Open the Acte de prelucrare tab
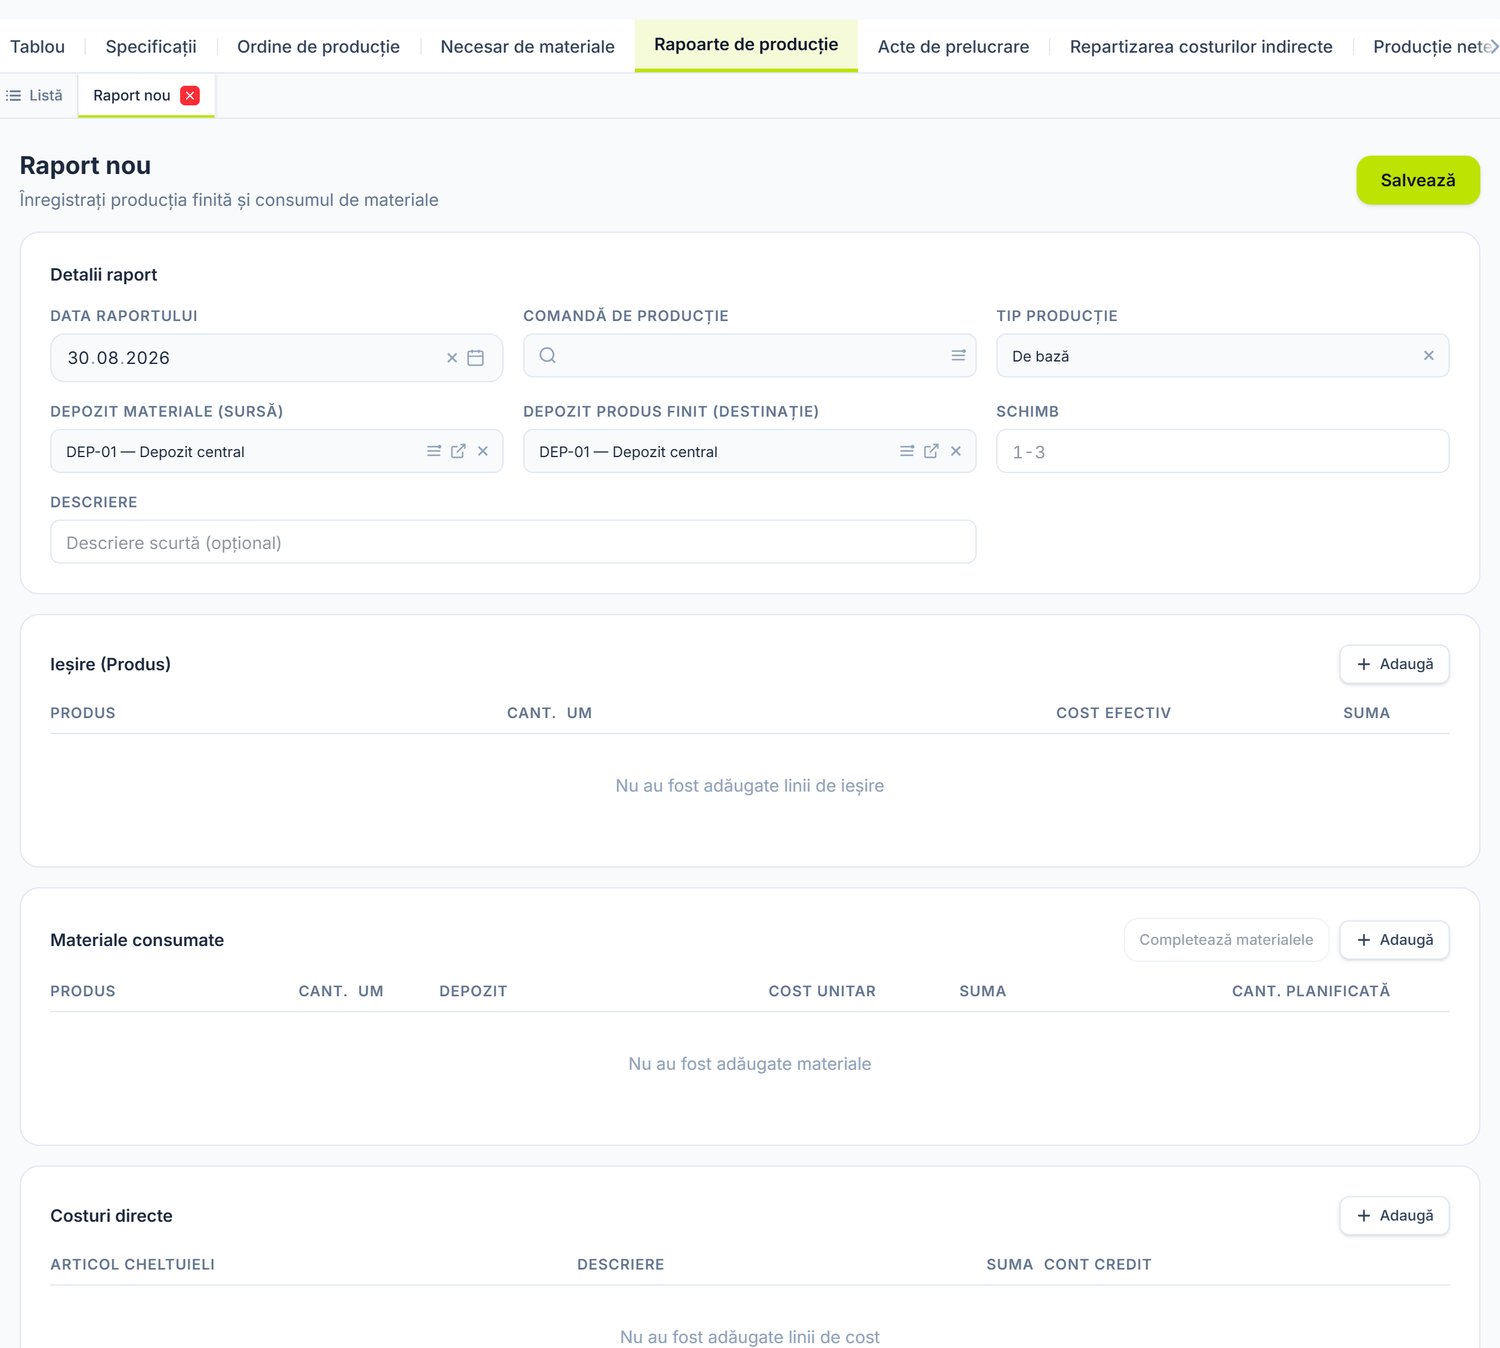The image size is (1500, 1348). 954,46
